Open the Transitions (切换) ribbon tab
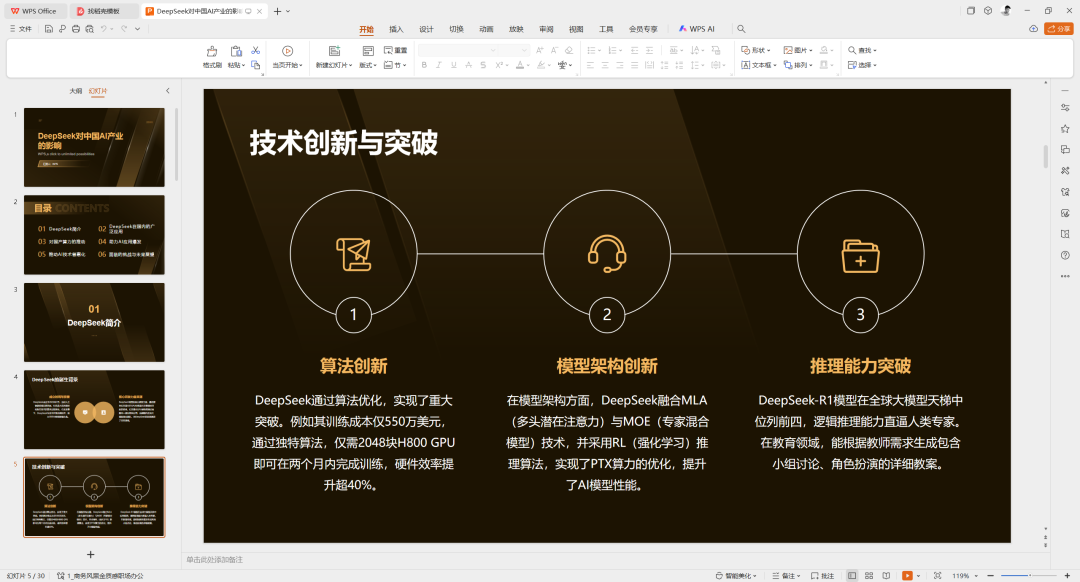The width and height of the screenshot is (1080, 582). point(456,29)
